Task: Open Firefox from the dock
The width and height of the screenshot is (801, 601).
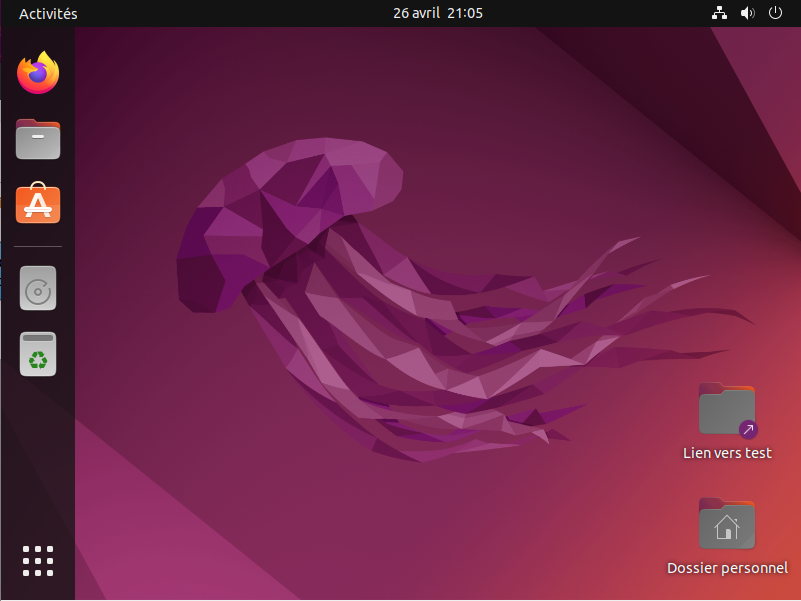Action: (x=38, y=73)
